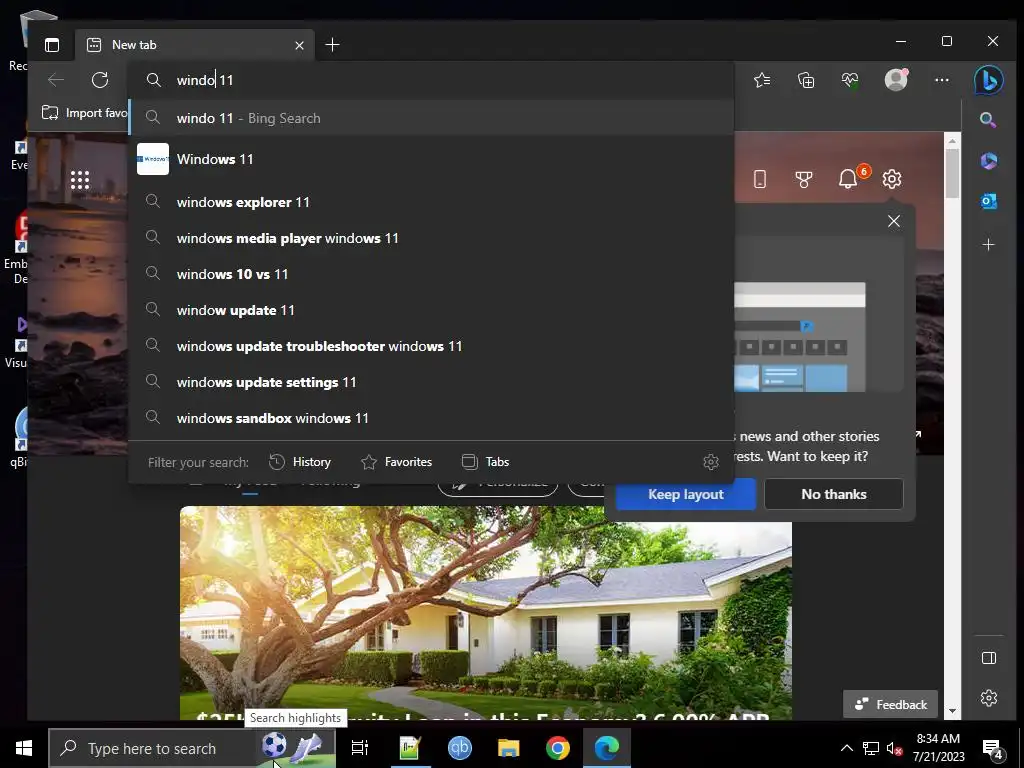
Task: Open the apps grid launcher icon
Action: coord(80,180)
